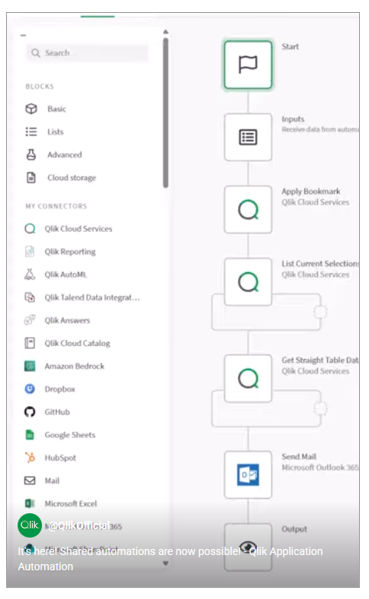
Task: Select HubSpot connector icon
Action: tap(30, 457)
